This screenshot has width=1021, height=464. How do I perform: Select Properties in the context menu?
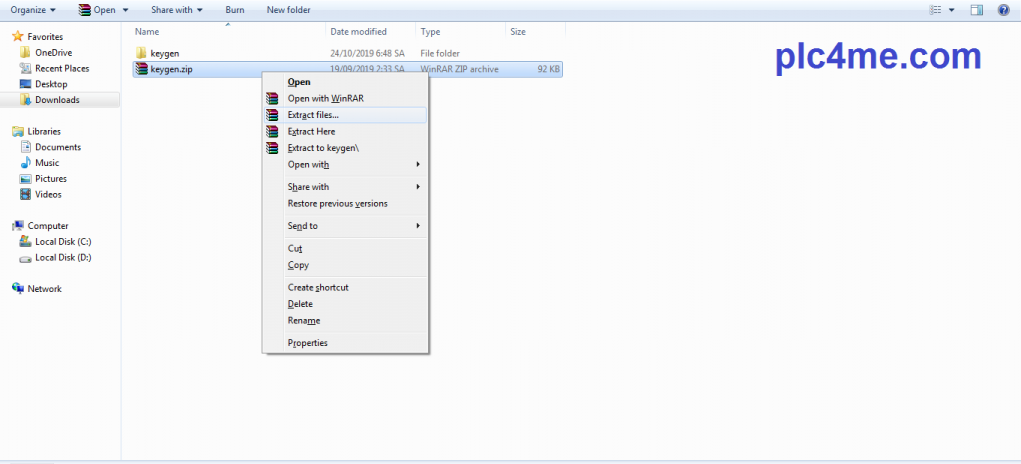click(307, 343)
